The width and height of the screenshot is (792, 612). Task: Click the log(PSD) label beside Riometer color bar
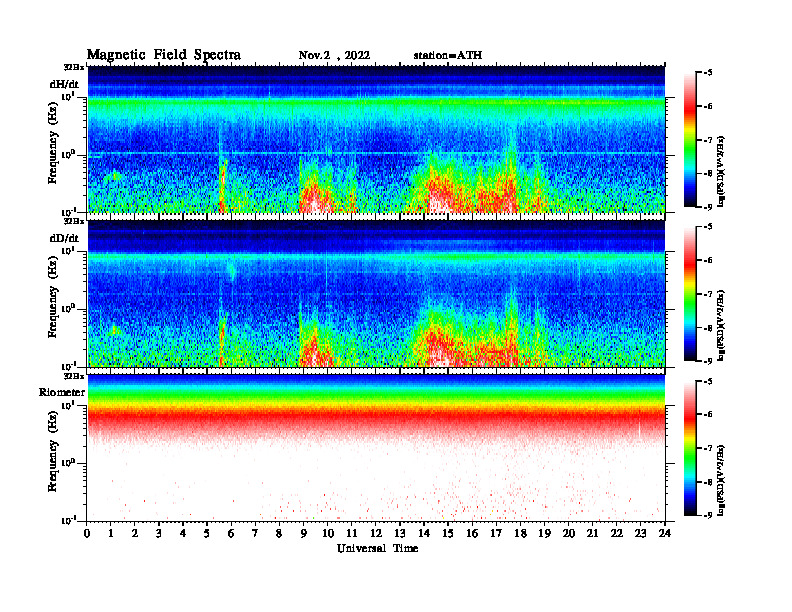click(722, 480)
